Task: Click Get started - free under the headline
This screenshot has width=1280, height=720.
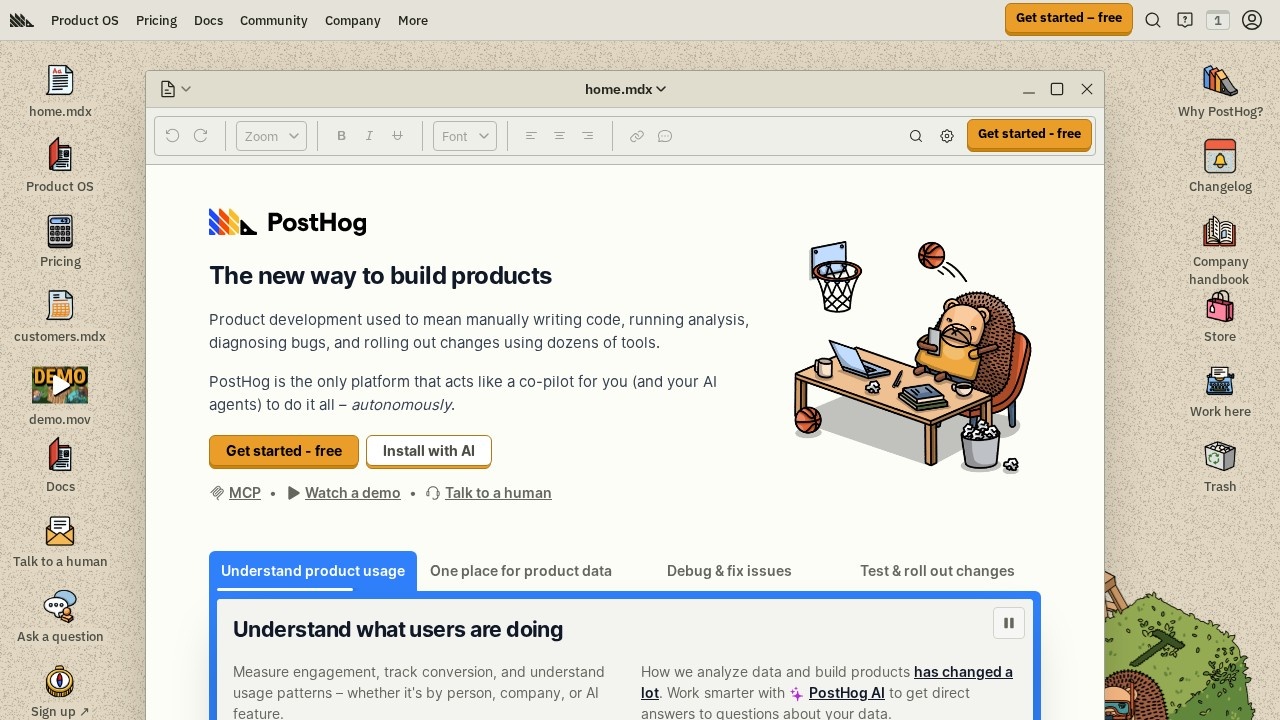Action: [x=284, y=451]
